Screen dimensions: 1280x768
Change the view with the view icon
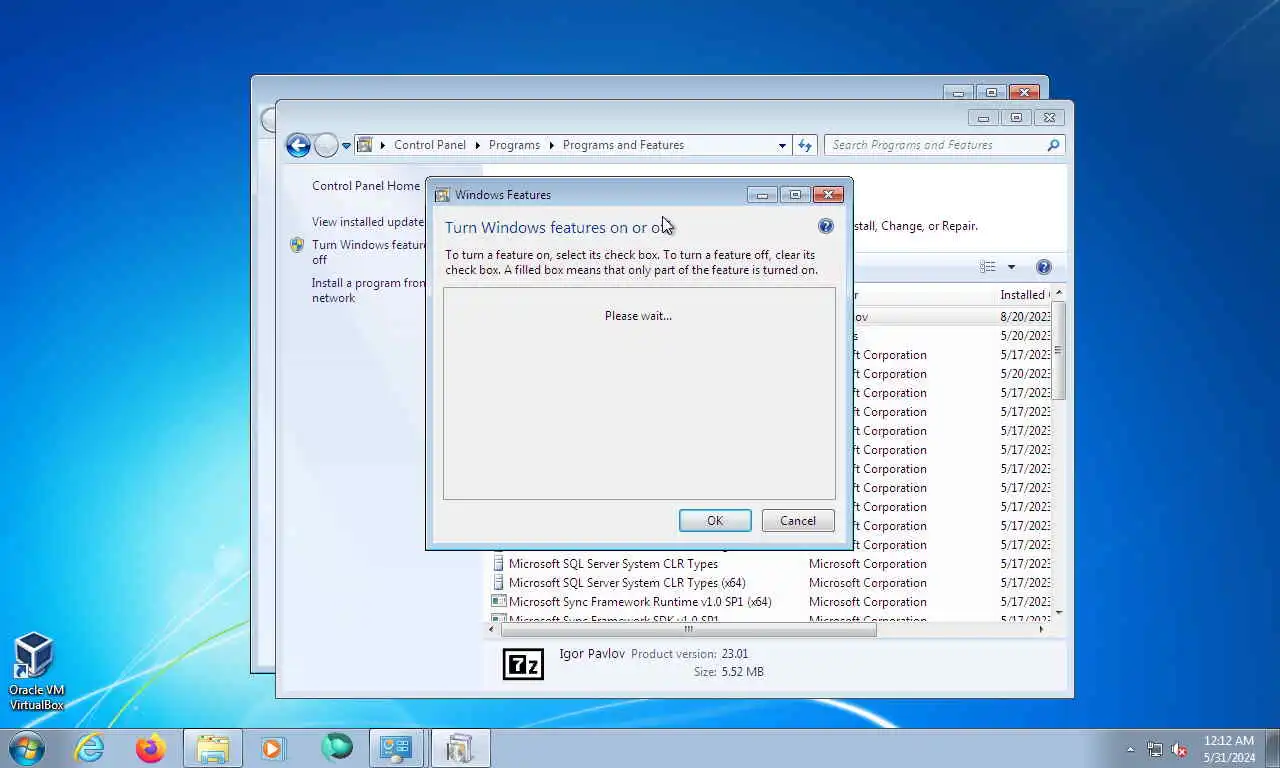pyautogui.click(x=988, y=267)
